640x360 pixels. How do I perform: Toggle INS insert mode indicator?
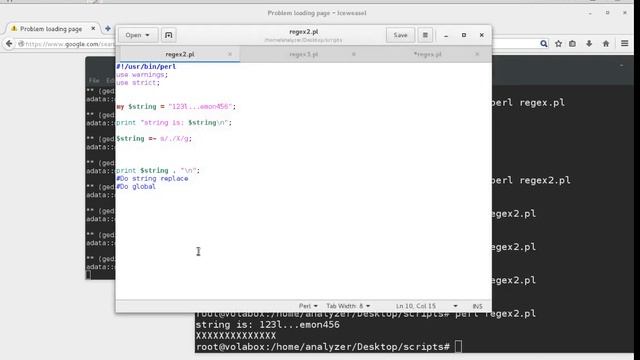tap(477, 306)
